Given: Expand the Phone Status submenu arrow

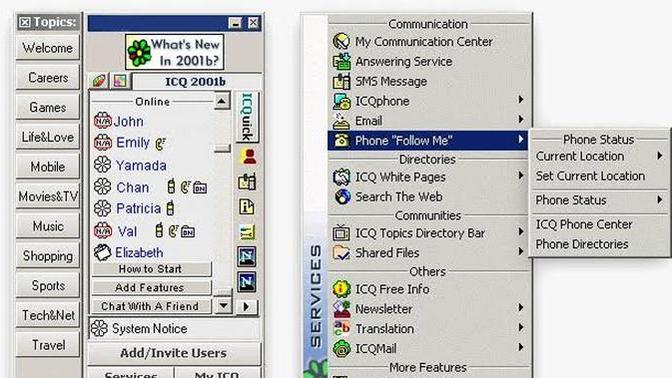Looking at the screenshot, I should (x=660, y=199).
